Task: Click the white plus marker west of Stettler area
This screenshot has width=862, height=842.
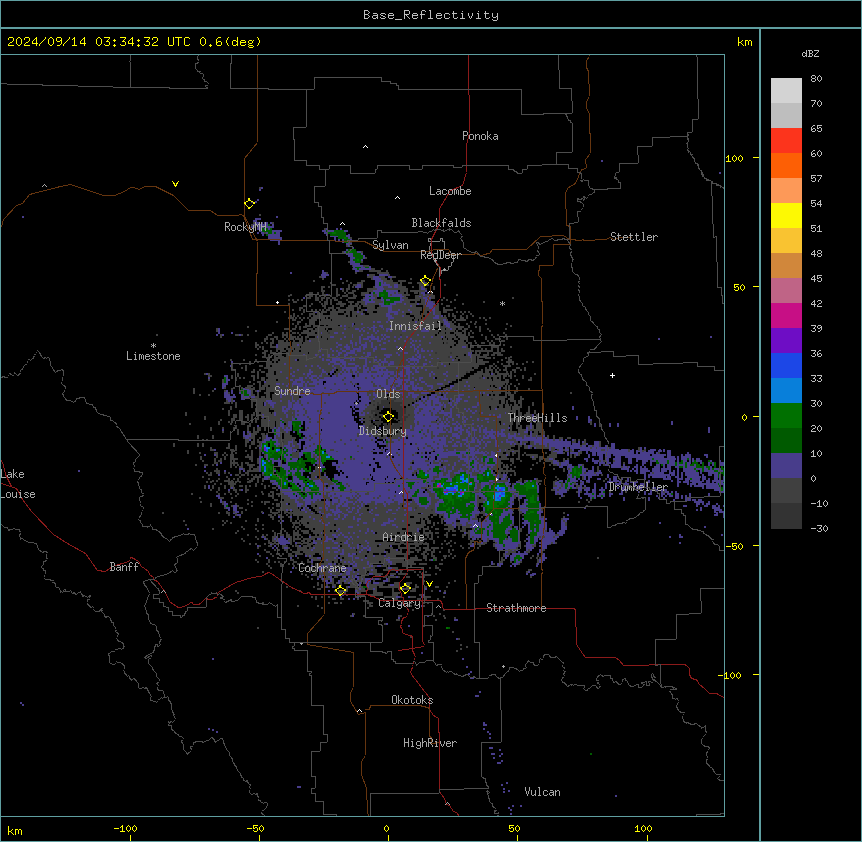Action: point(612,375)
